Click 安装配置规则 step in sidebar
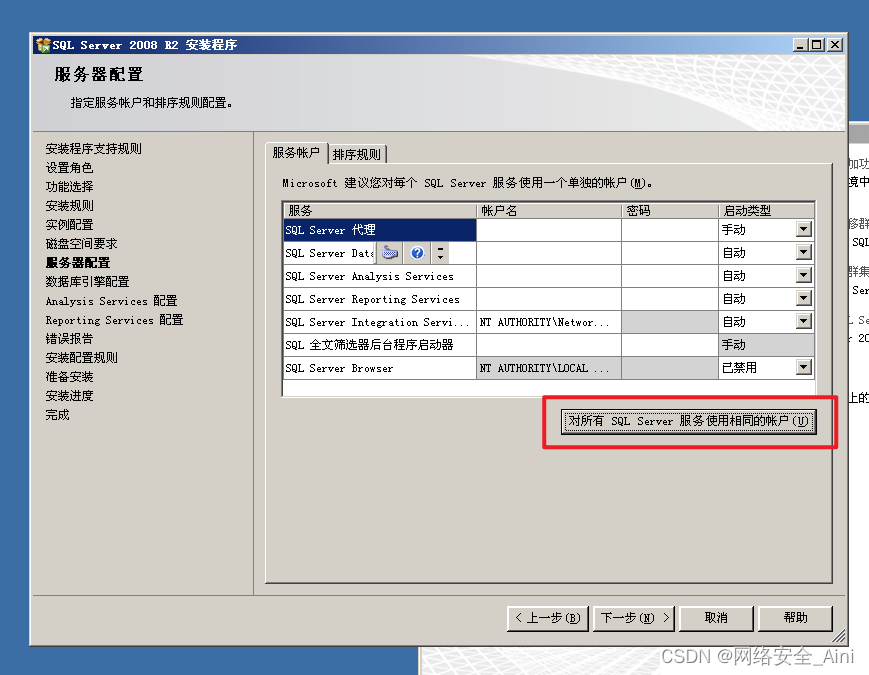This screenshot has width=869, height=675. (81, 358)
